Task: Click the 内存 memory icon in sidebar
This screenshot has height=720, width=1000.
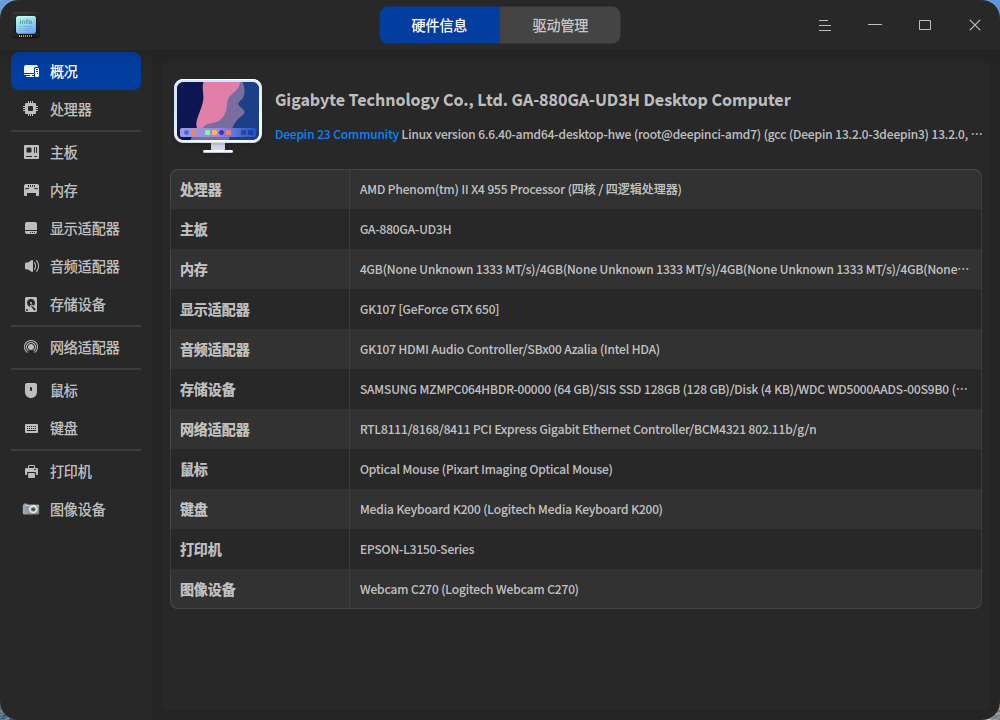Action: coord(31,190)
